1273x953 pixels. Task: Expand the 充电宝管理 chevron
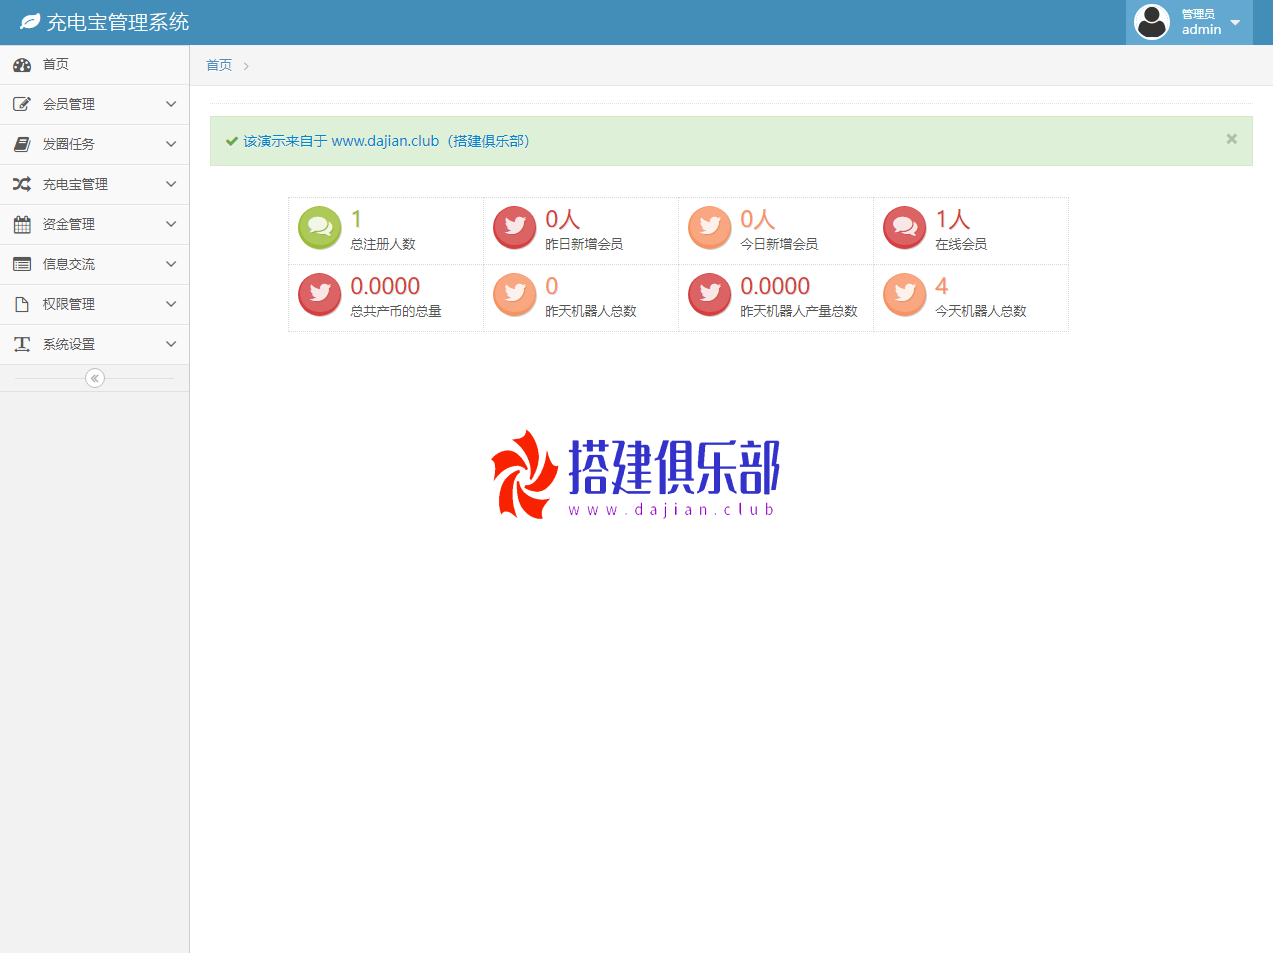point(171,184)
